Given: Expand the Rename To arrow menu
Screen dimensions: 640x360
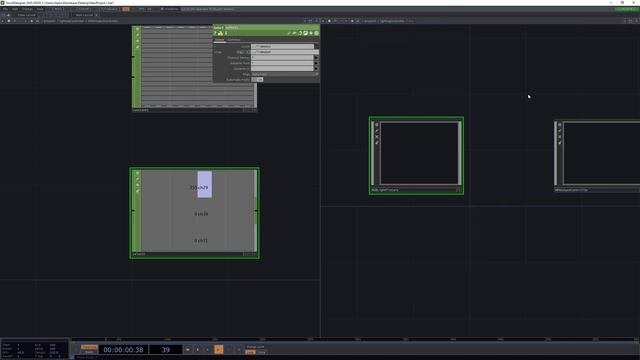Looking at the screenshot, I should coord(316,69).
